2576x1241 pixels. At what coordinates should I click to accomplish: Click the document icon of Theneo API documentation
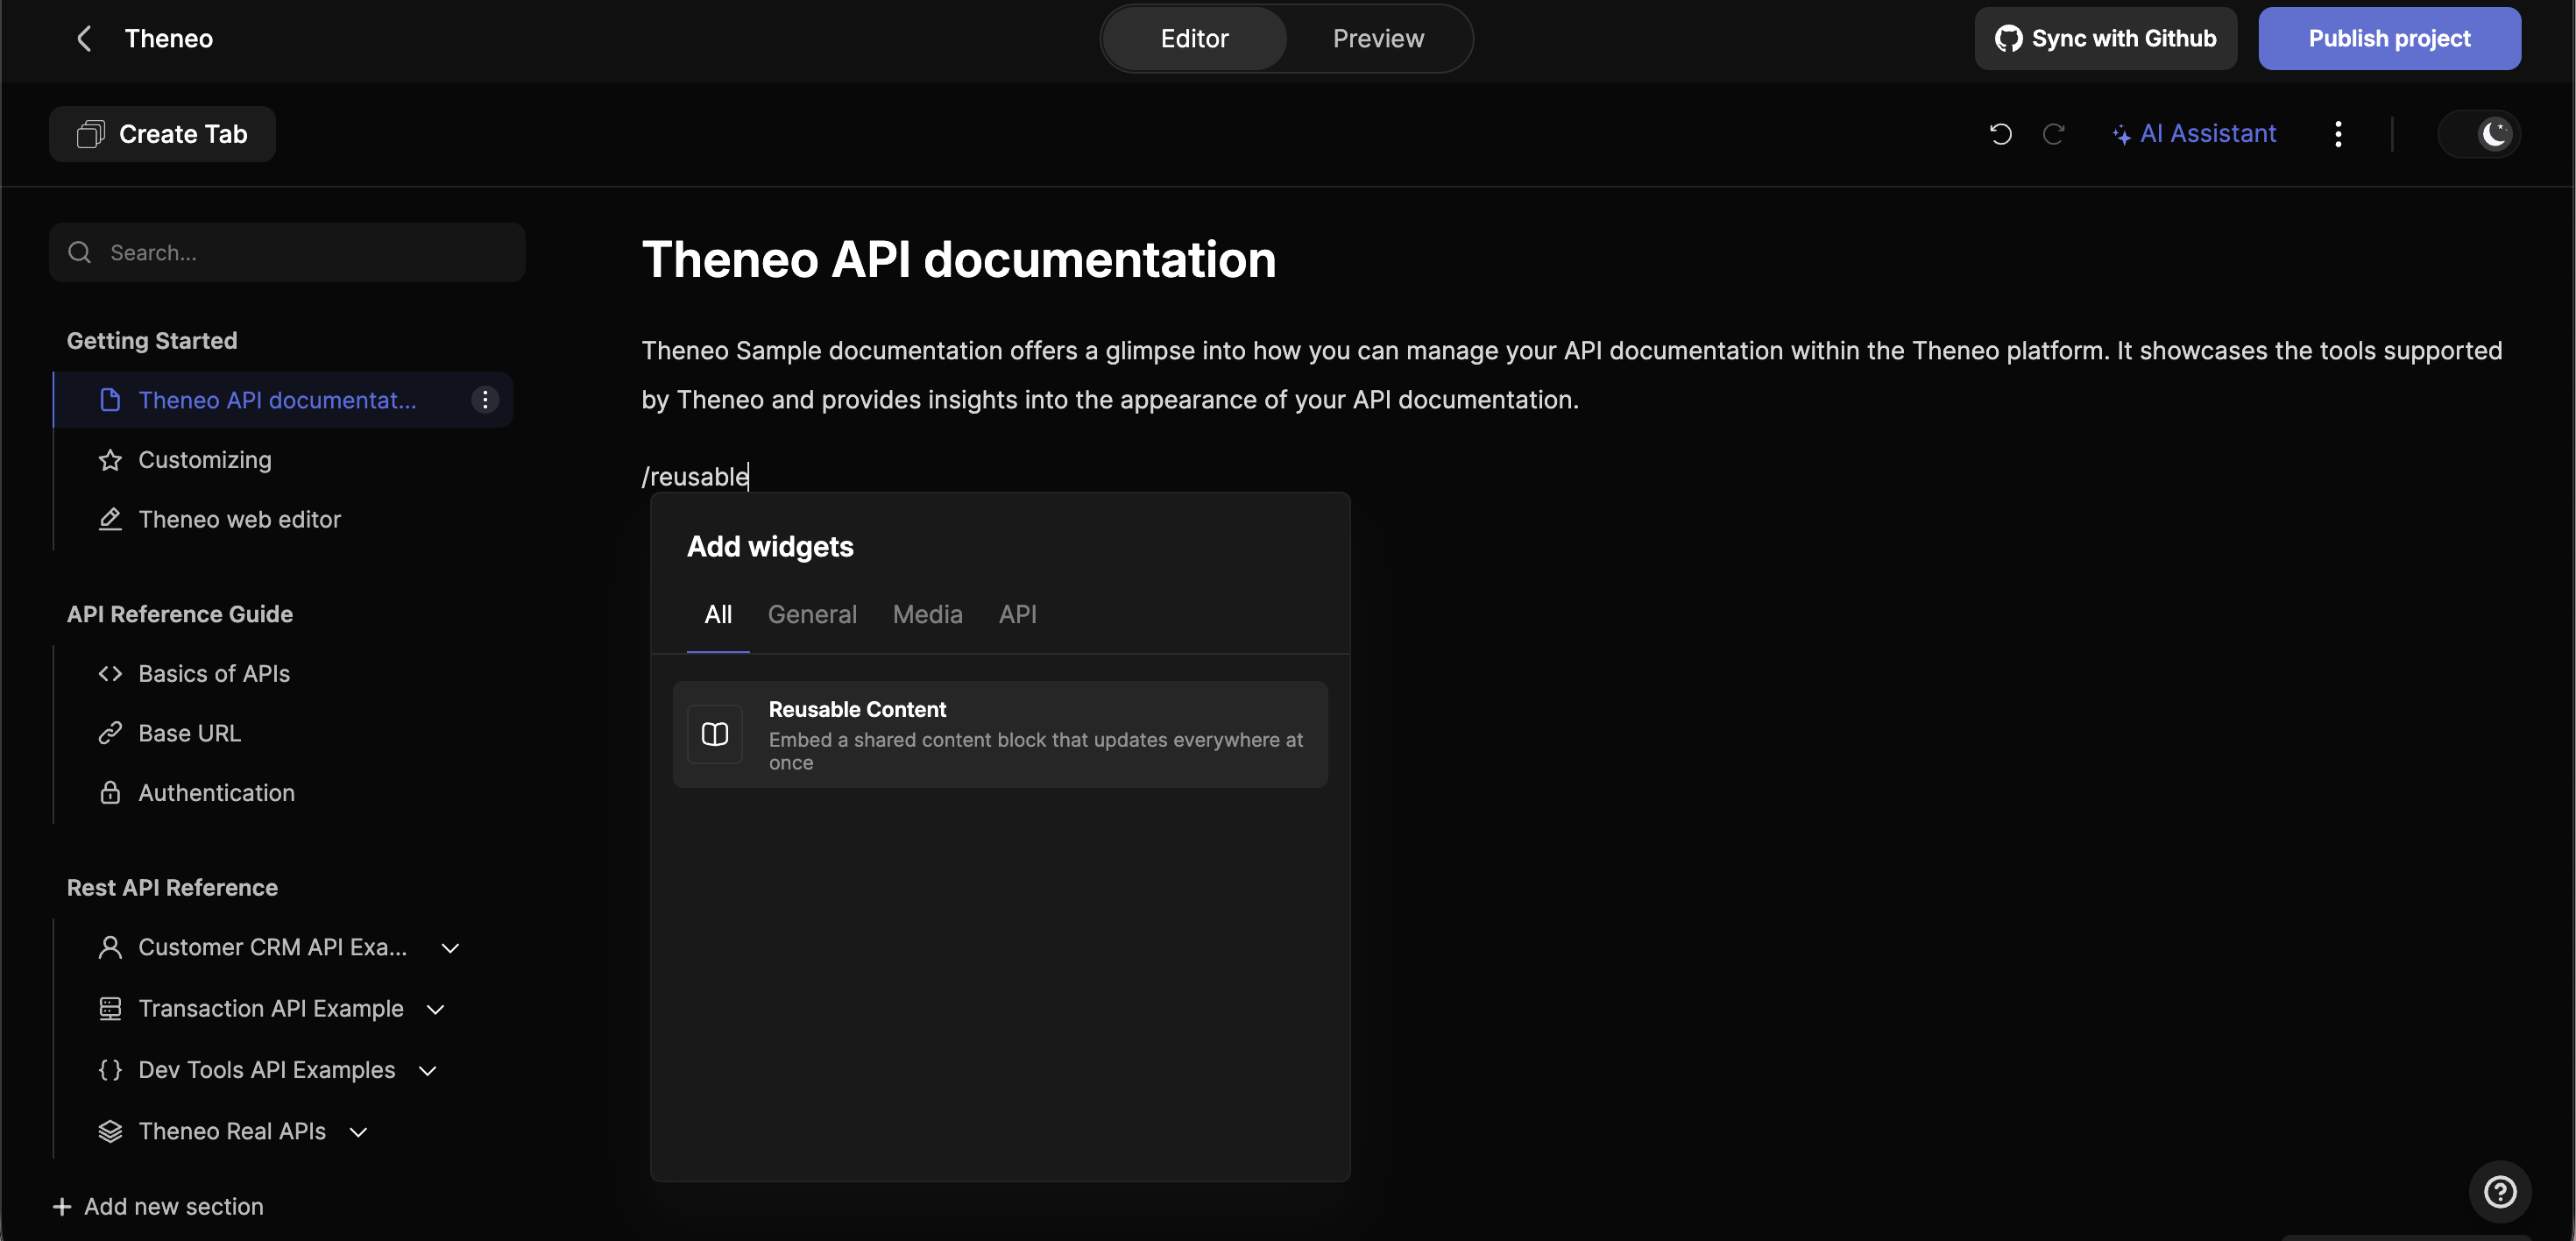110,400
